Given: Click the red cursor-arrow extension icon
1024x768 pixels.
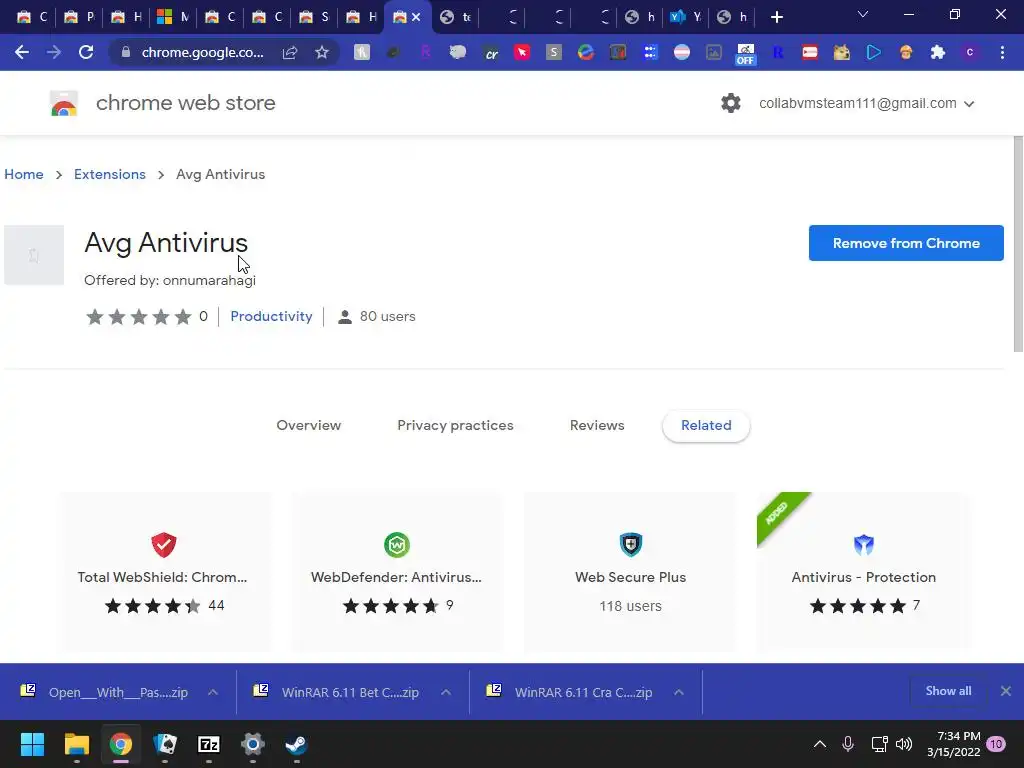Looking at the screenshot, I should pos(522,52).
